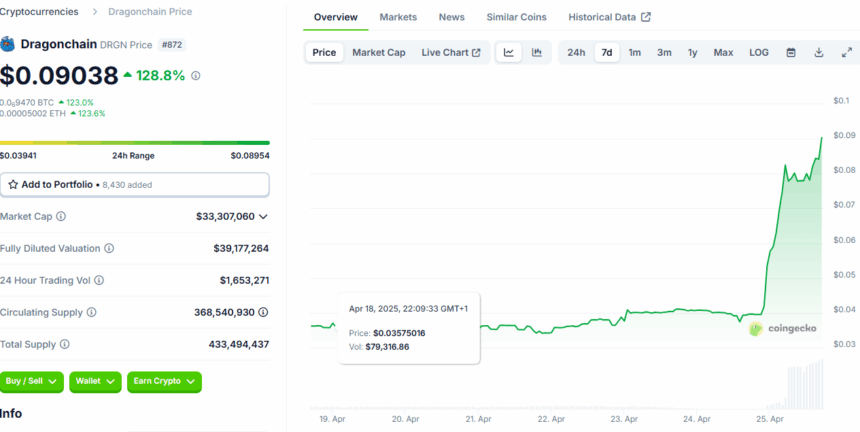Open the Historical Data tab
The image size is (860, 432).
pyautogui.click(x=609, y=17)
